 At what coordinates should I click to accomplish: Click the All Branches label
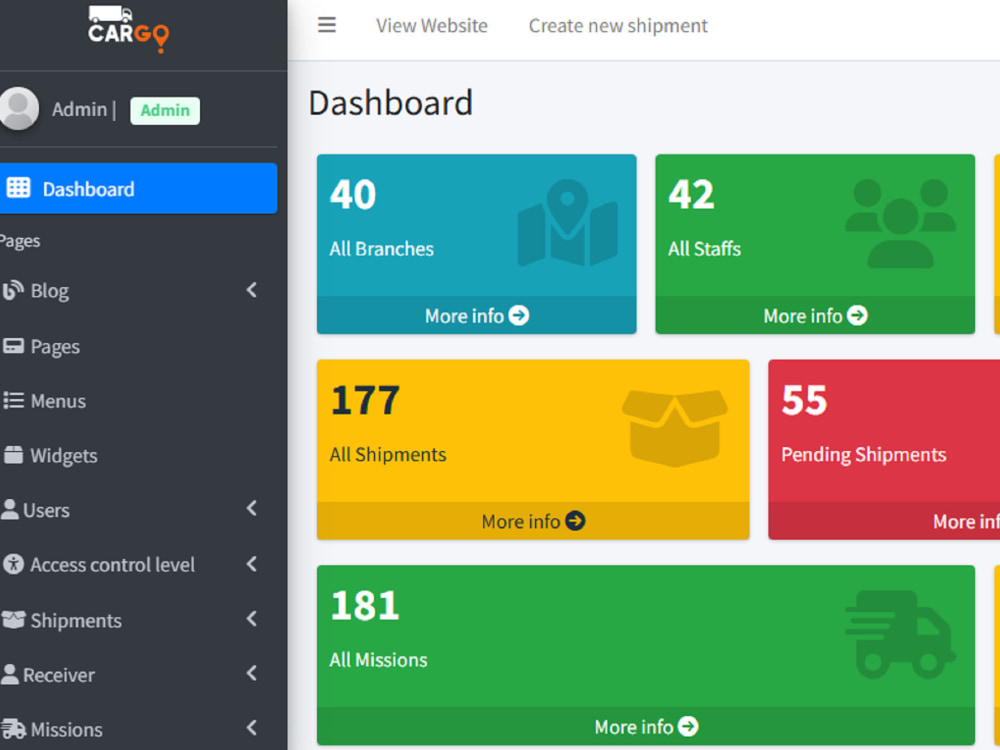(x=381, y=249)
